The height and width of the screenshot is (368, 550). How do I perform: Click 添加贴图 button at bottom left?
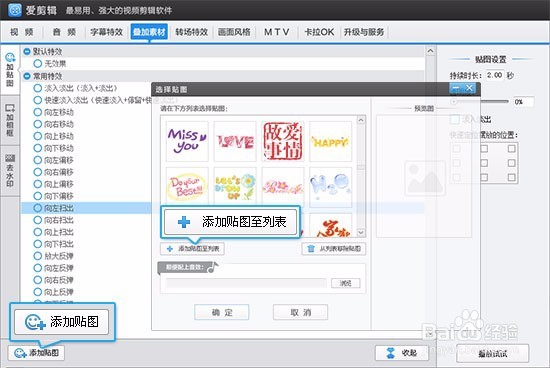pos(36,353)
